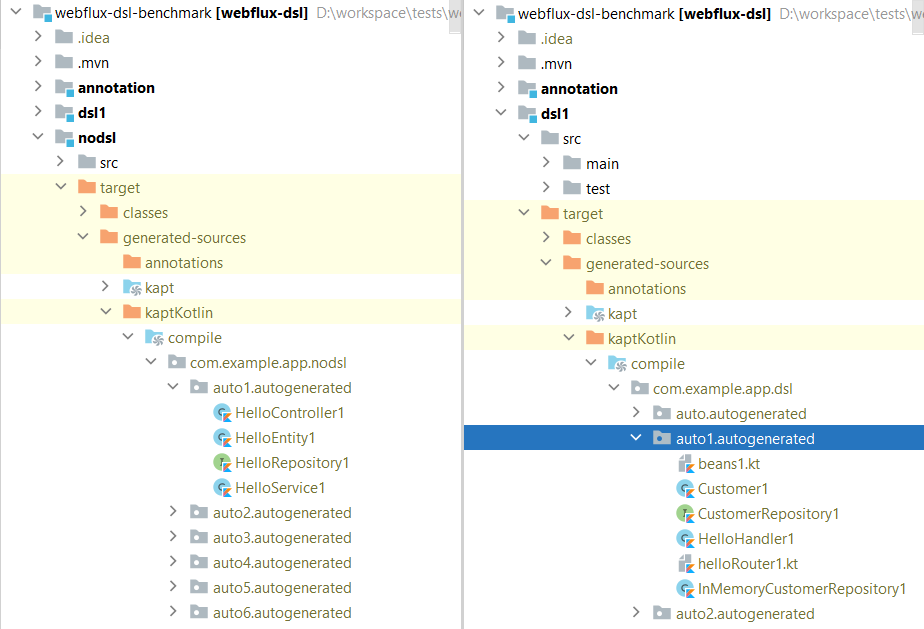The image size is (924, 629).
Task: Click the InMemoryCustomerRepository1 class icon
Action: 686,589
